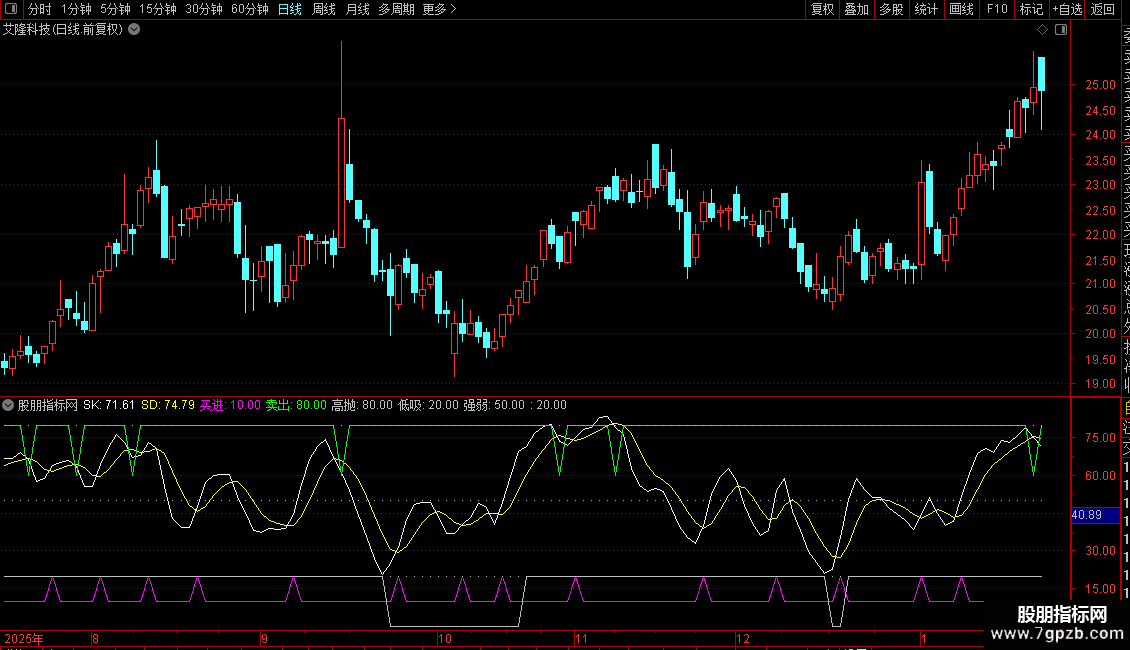Toggle the left sidebar panel icon
Viewport: 1130px width, 650px height.
tap(10, 9)
